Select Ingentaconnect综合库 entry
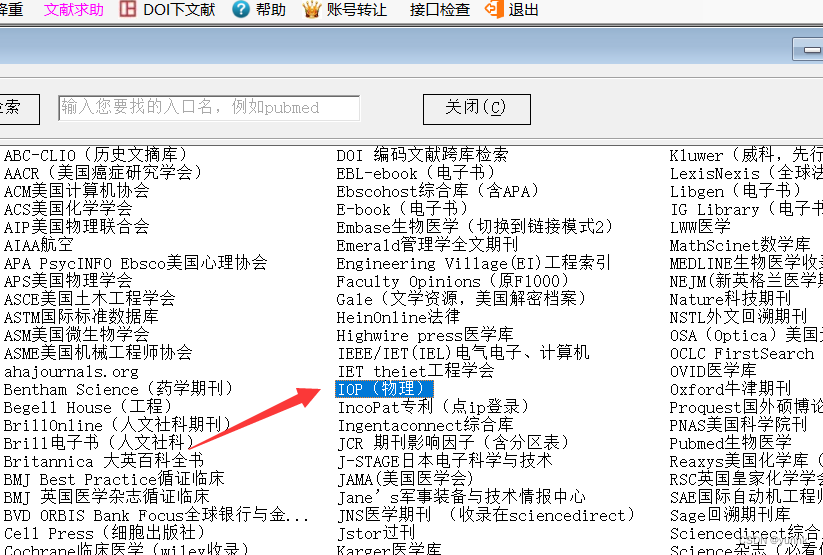The image size is (823, 555). point(425,425)
